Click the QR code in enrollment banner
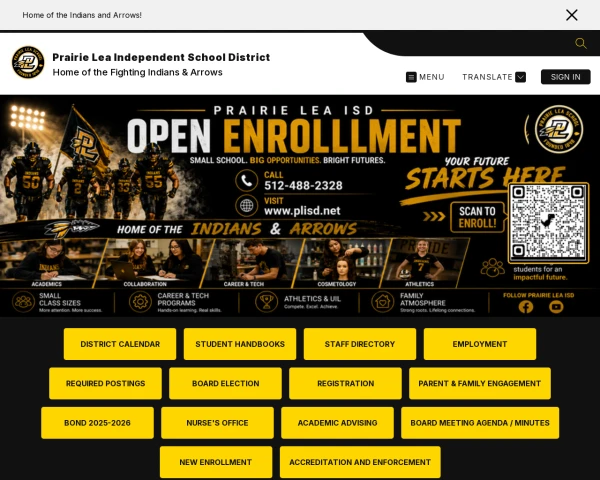This screenshot has height=480, width=600. point(548,223)
